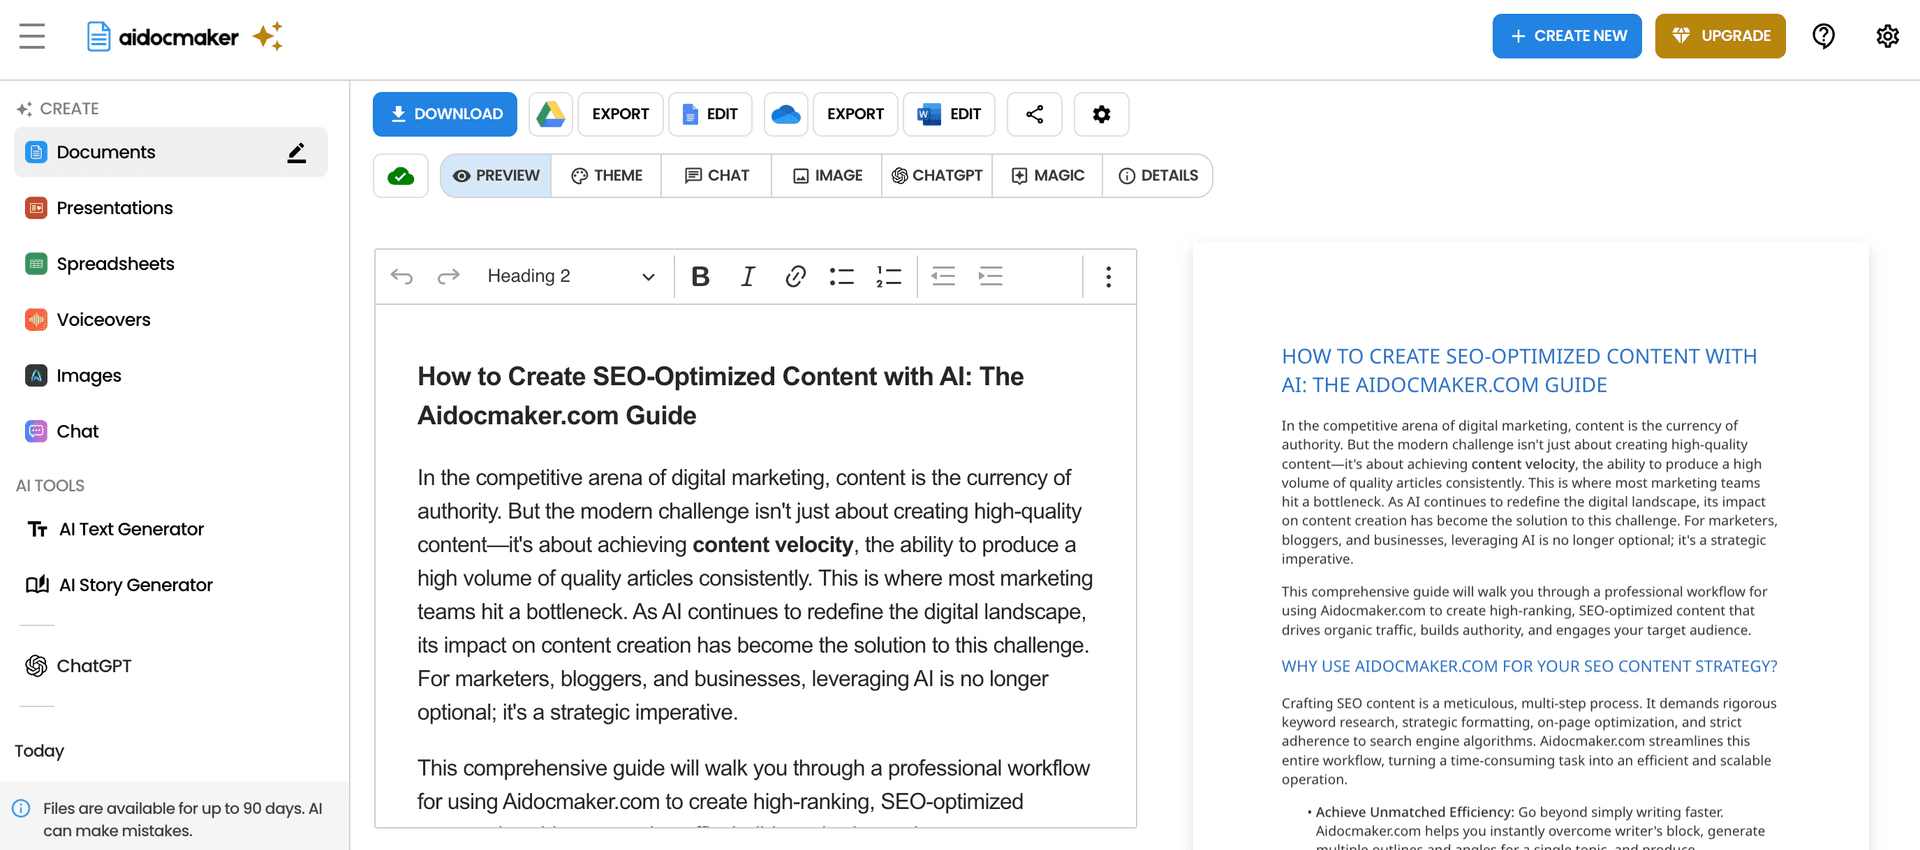This screenshot has width=1920, height=850.
Task: Switch to the ChatGPT tab
Action: pos(937,176)
